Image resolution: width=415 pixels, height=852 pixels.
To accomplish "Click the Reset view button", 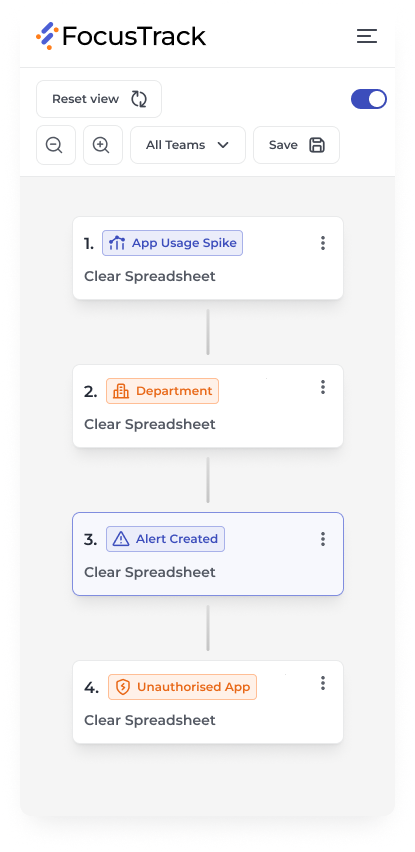I will point(99,99).
